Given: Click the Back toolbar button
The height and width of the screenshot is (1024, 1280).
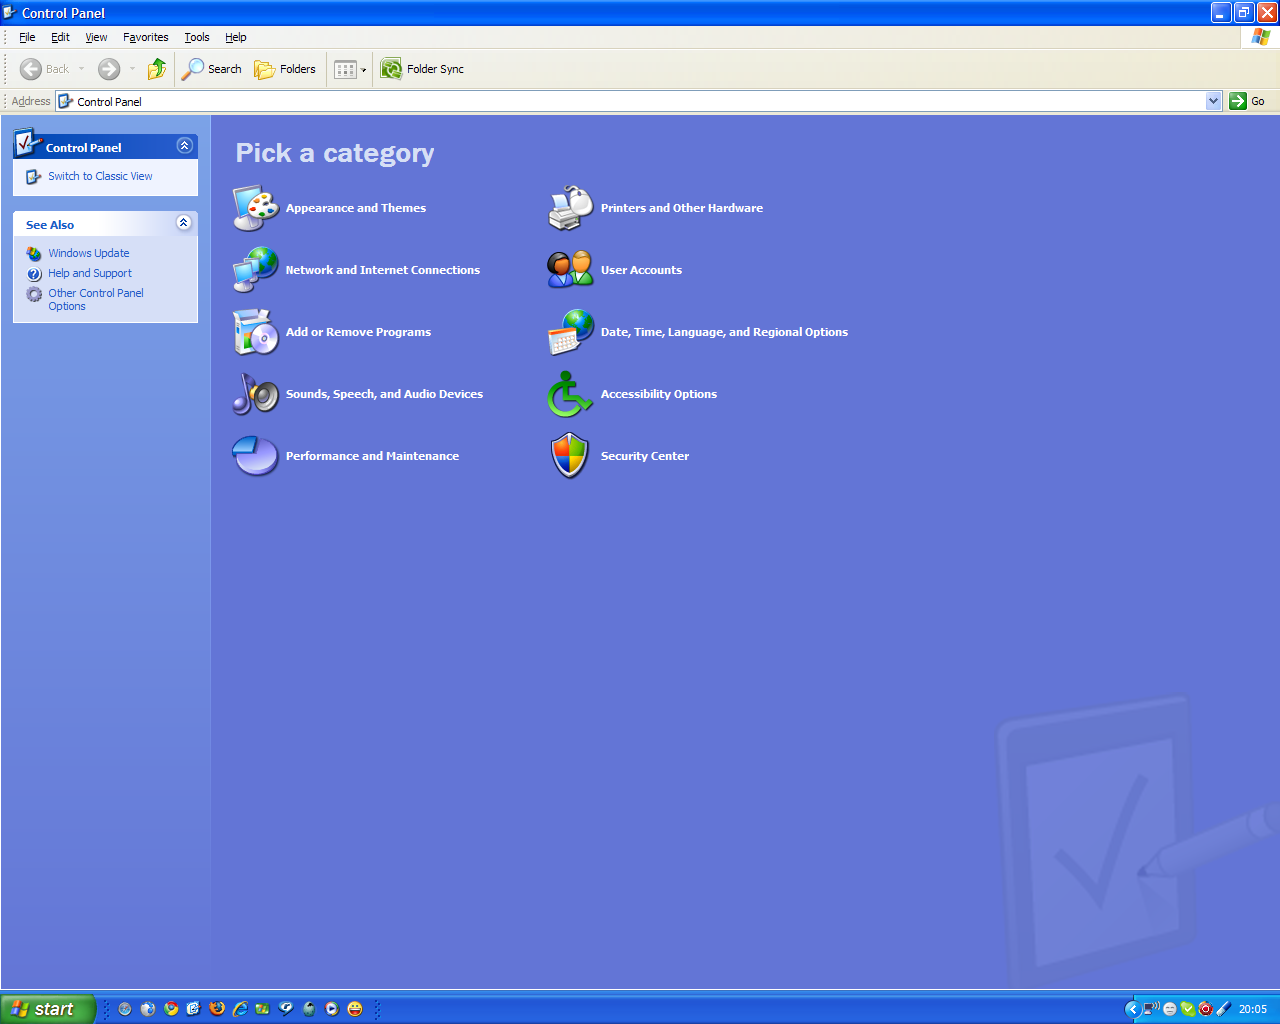Looking at the screenshot, I should (x=44, y=69).
